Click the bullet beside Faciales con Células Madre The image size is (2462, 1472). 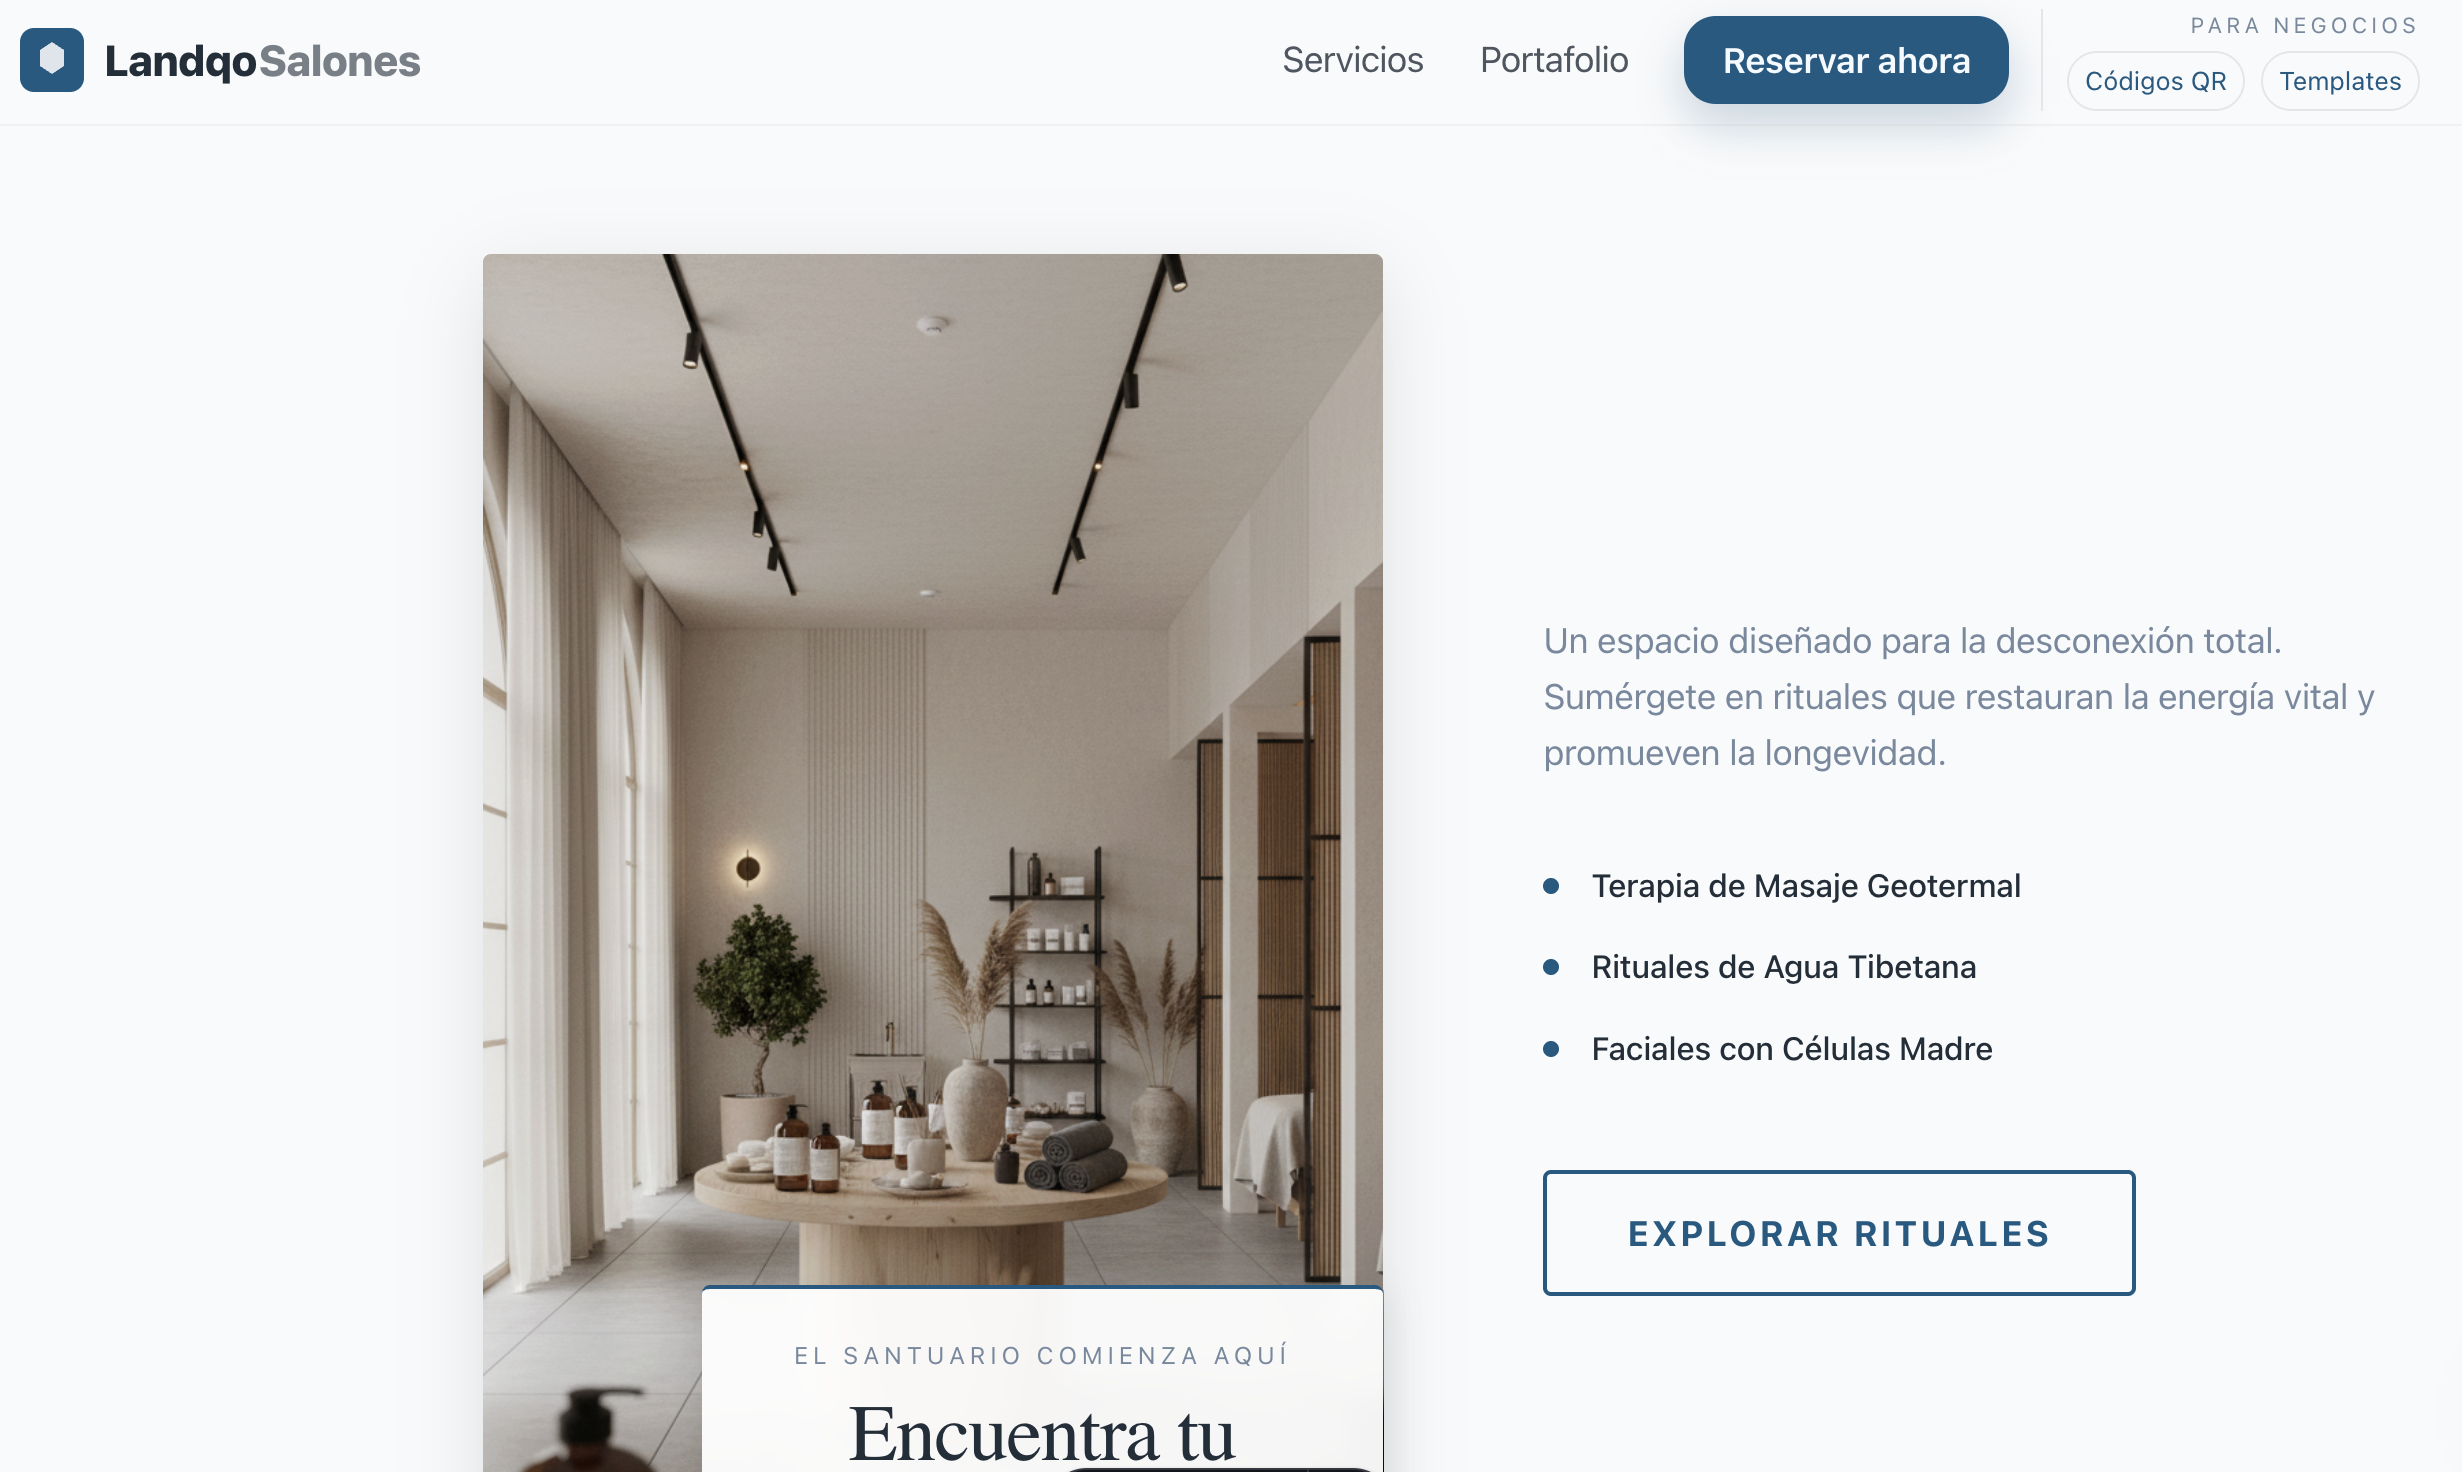[x=1551, y=1049]
